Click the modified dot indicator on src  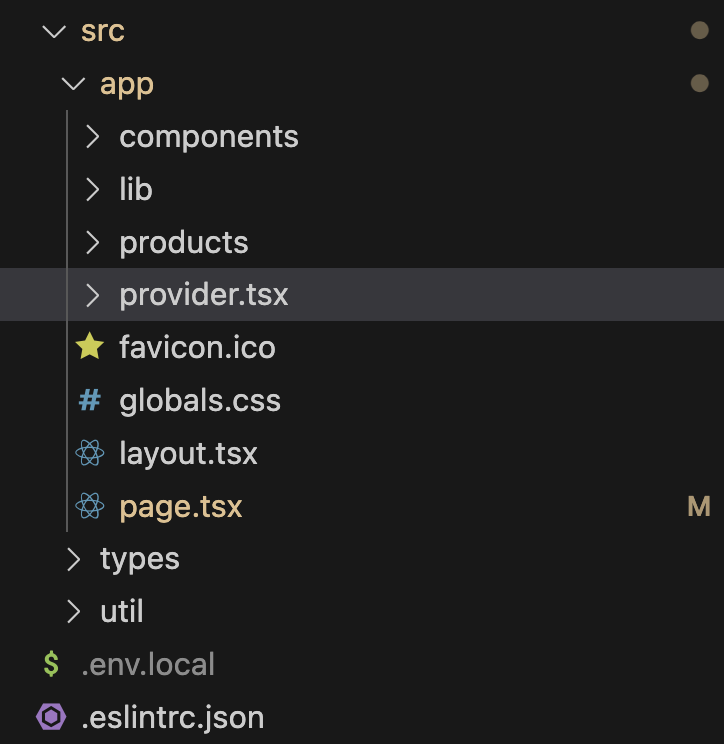(699, 31)
